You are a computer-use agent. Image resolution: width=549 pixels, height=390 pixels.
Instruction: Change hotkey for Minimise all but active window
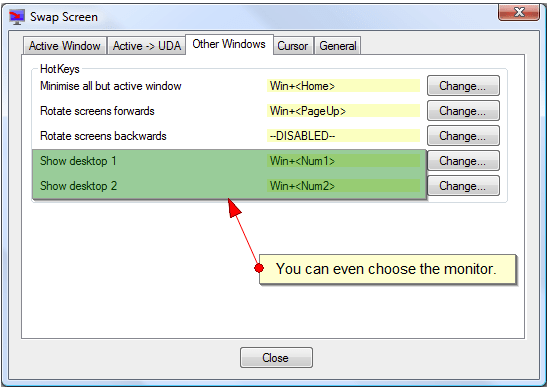[463, 86]
